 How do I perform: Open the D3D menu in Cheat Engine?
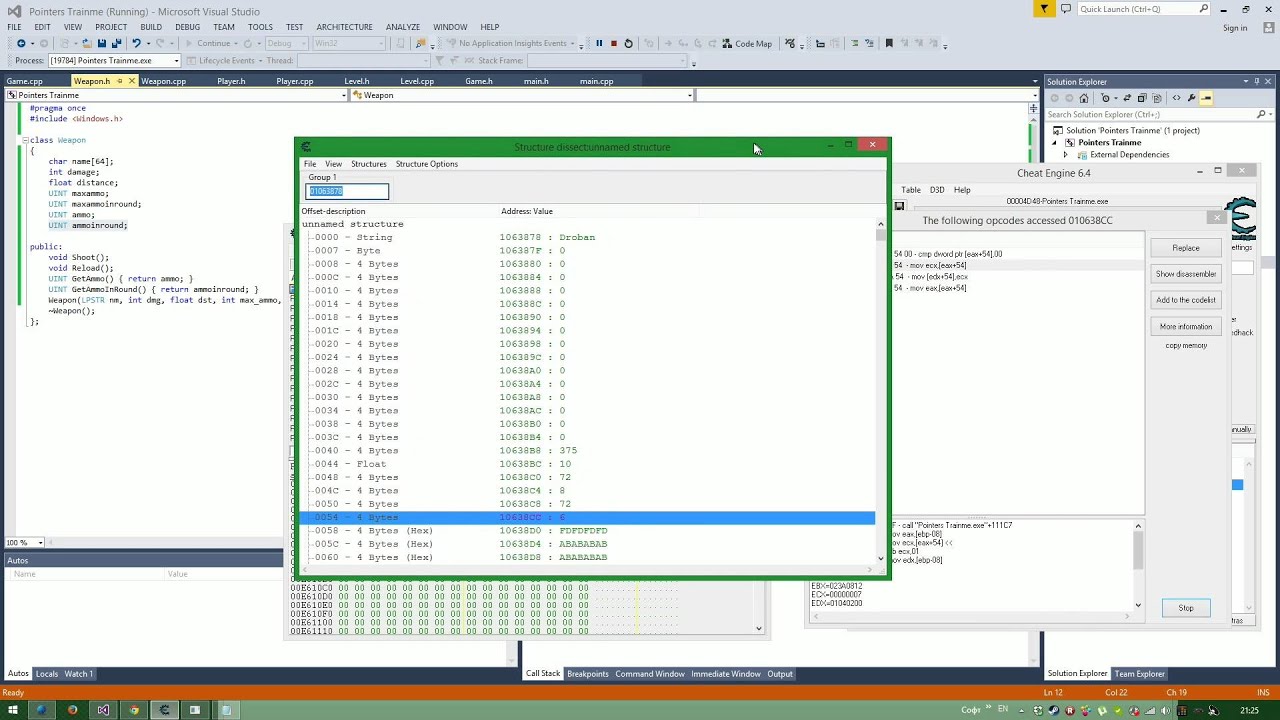click(x=937, y=190)
